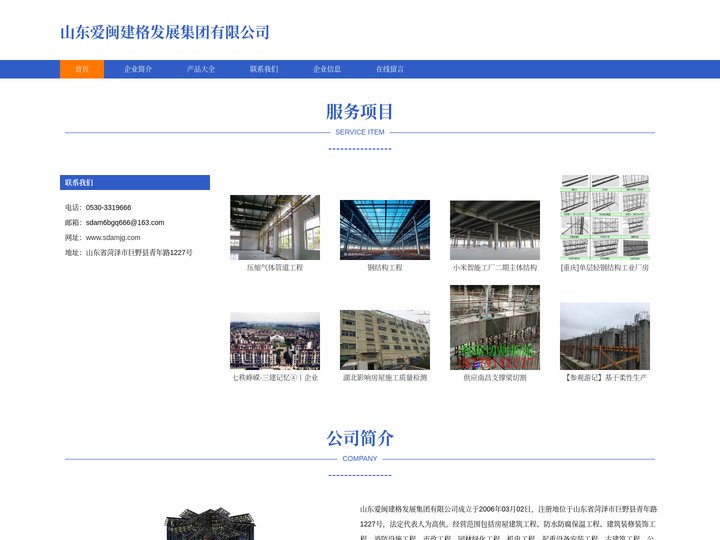Click 在线留言 in the navigation bar
The image size is (720, 540).
390,69
